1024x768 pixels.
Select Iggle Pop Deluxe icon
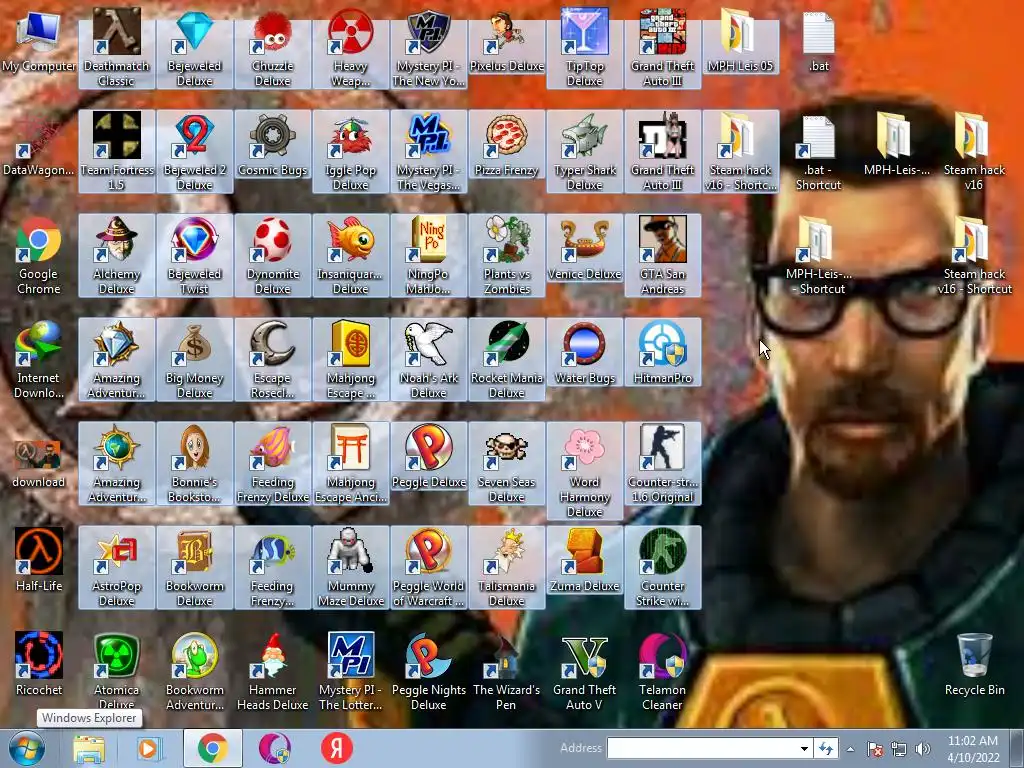point(351,152)
